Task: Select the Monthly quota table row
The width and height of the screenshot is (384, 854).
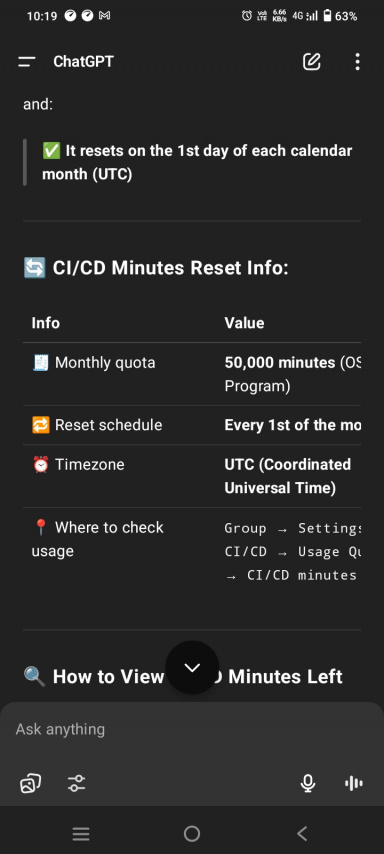Action: [x=192, y=374]
